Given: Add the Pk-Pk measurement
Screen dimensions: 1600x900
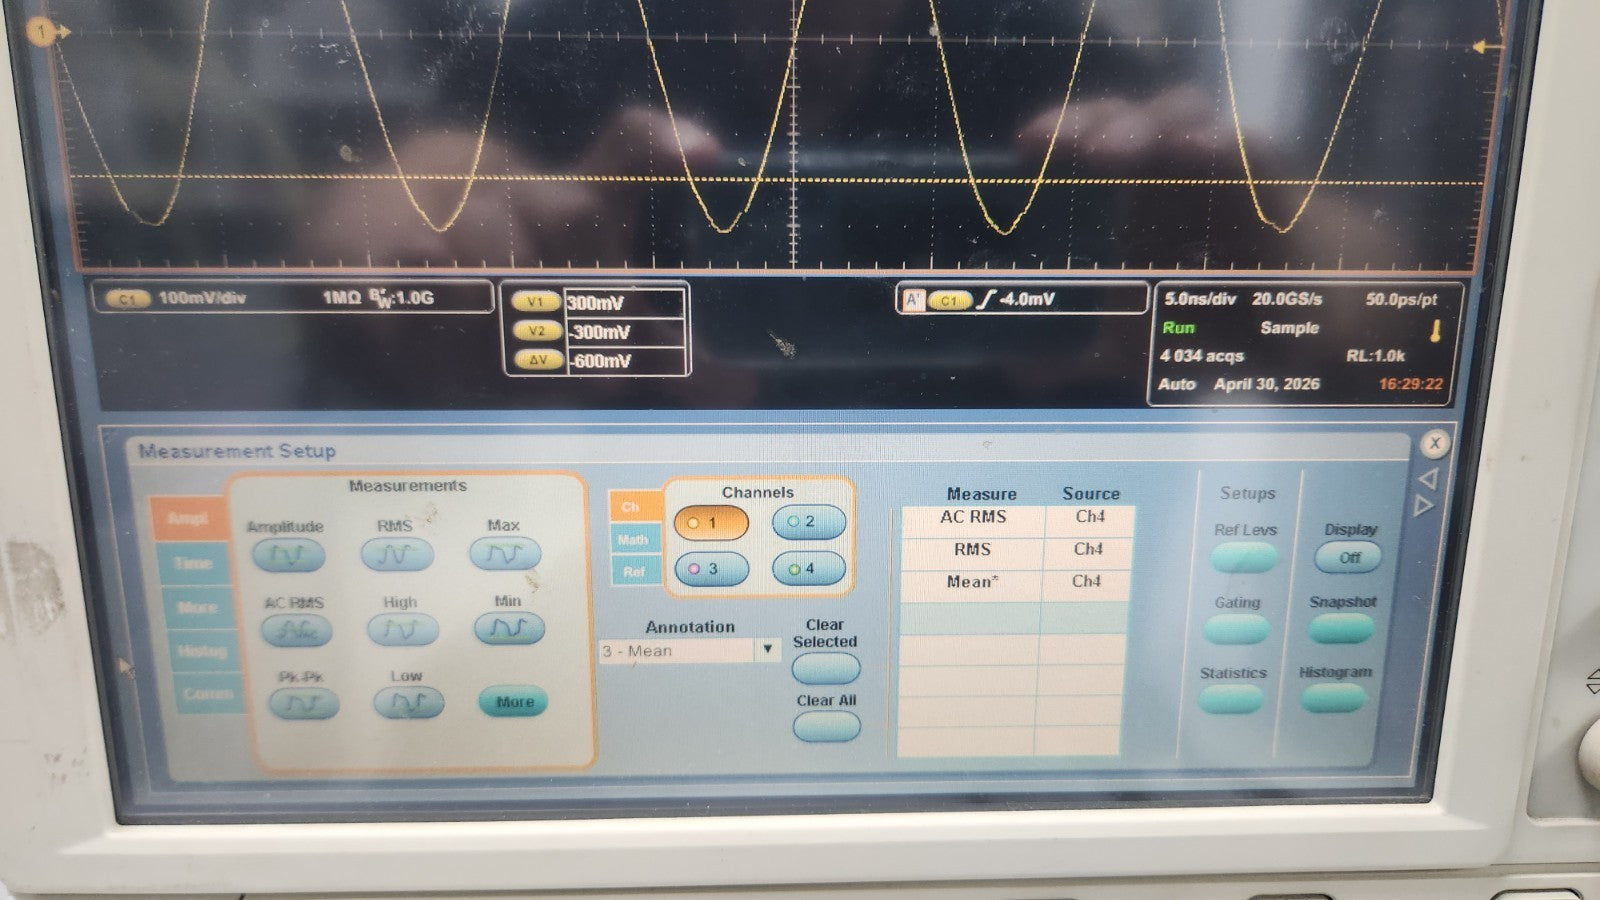Looking at the screenshot, I should point(303,704).
